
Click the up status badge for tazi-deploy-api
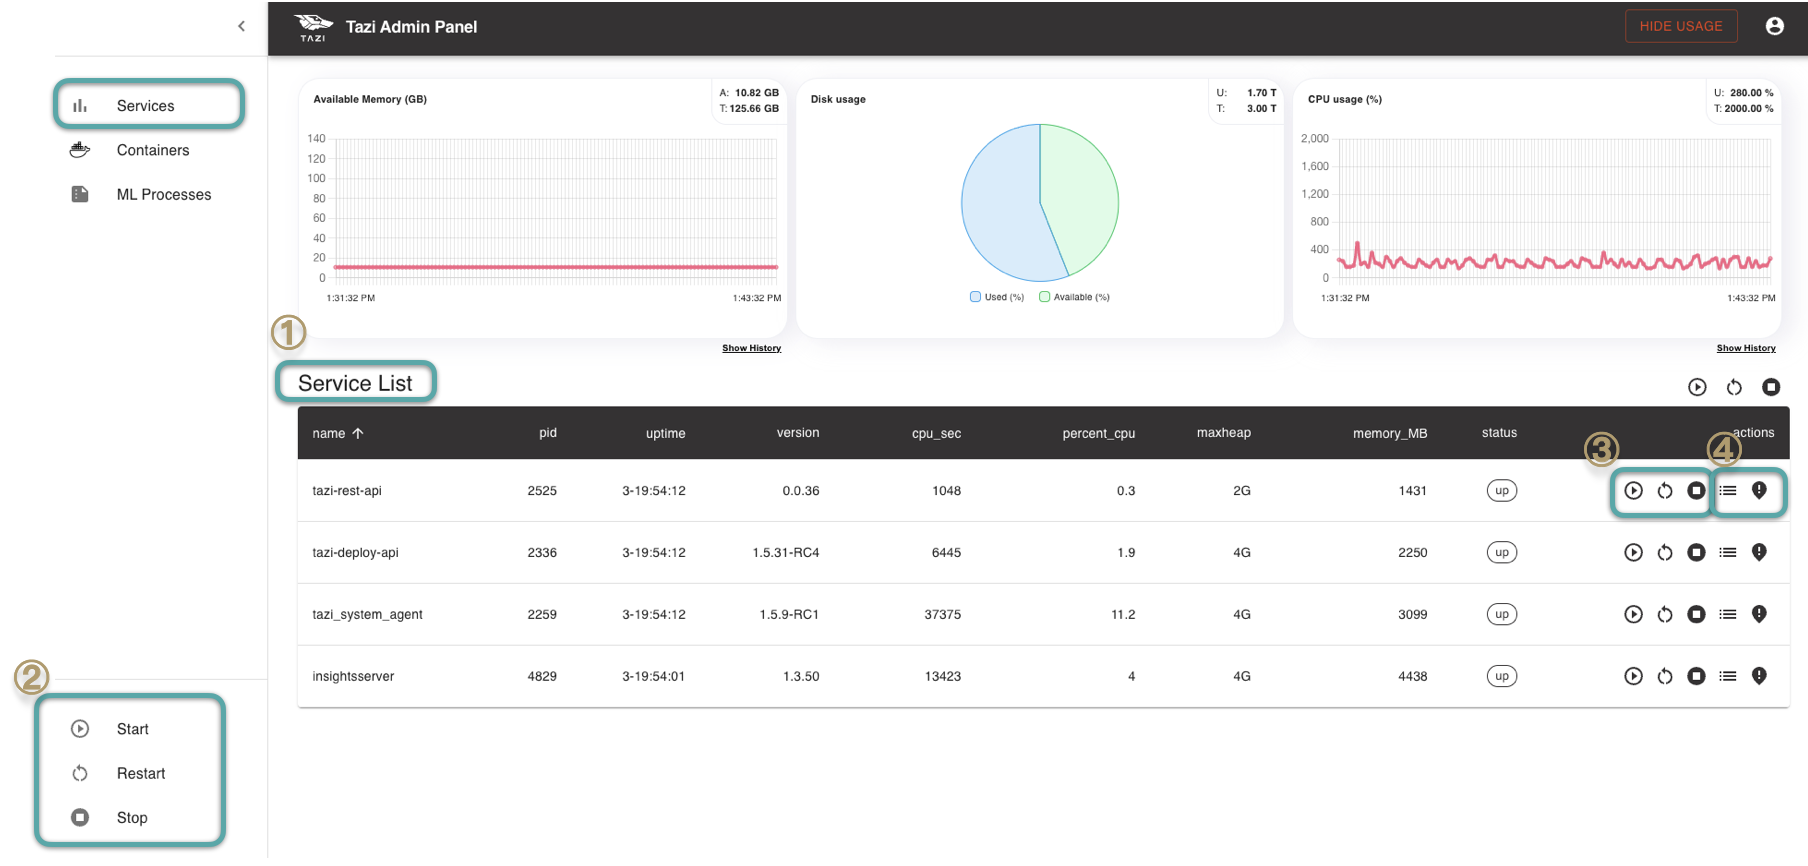(1502, 552)
